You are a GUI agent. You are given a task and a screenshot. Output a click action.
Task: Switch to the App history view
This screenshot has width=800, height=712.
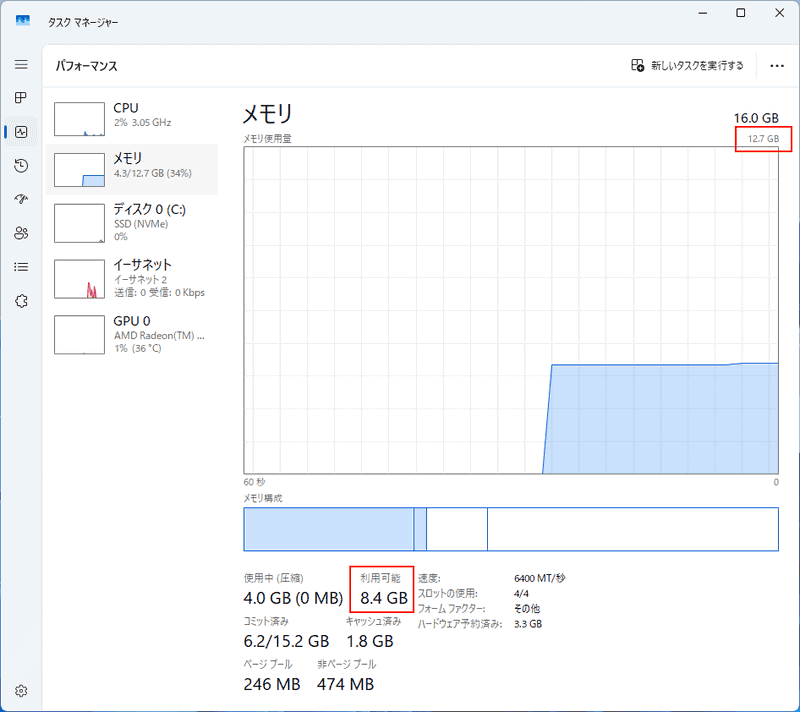tap(20, 165)
